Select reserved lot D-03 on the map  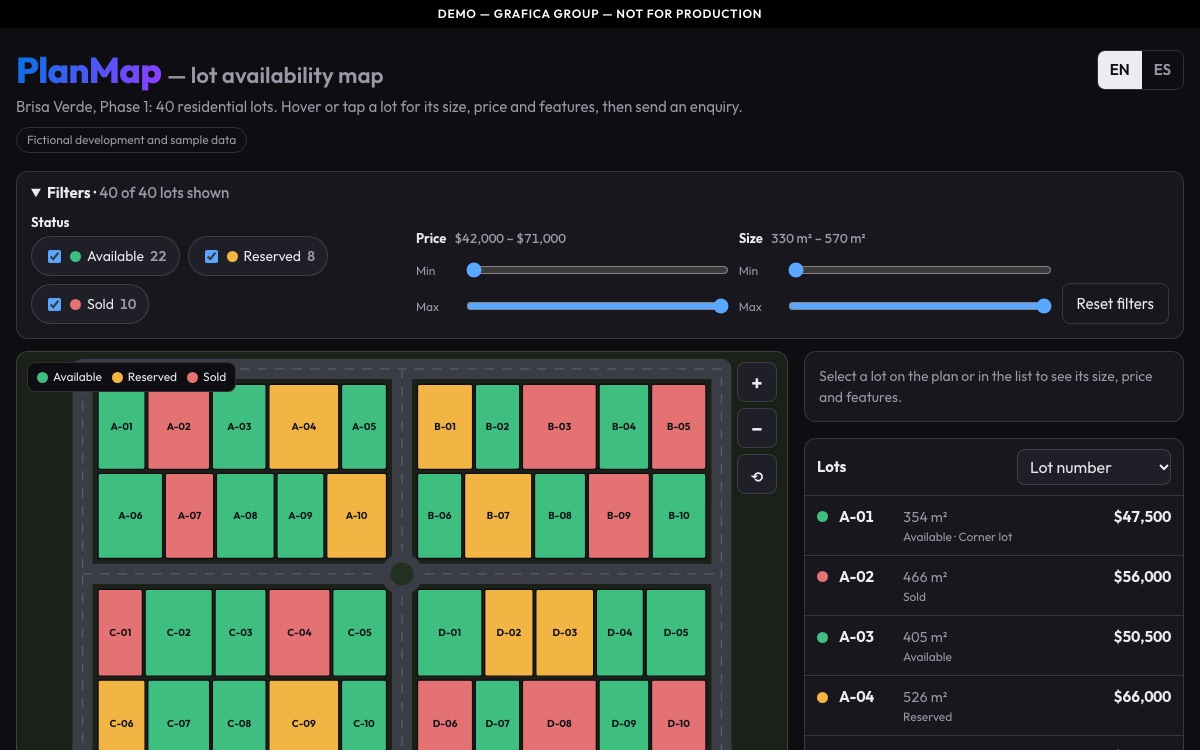pos(565,633)
